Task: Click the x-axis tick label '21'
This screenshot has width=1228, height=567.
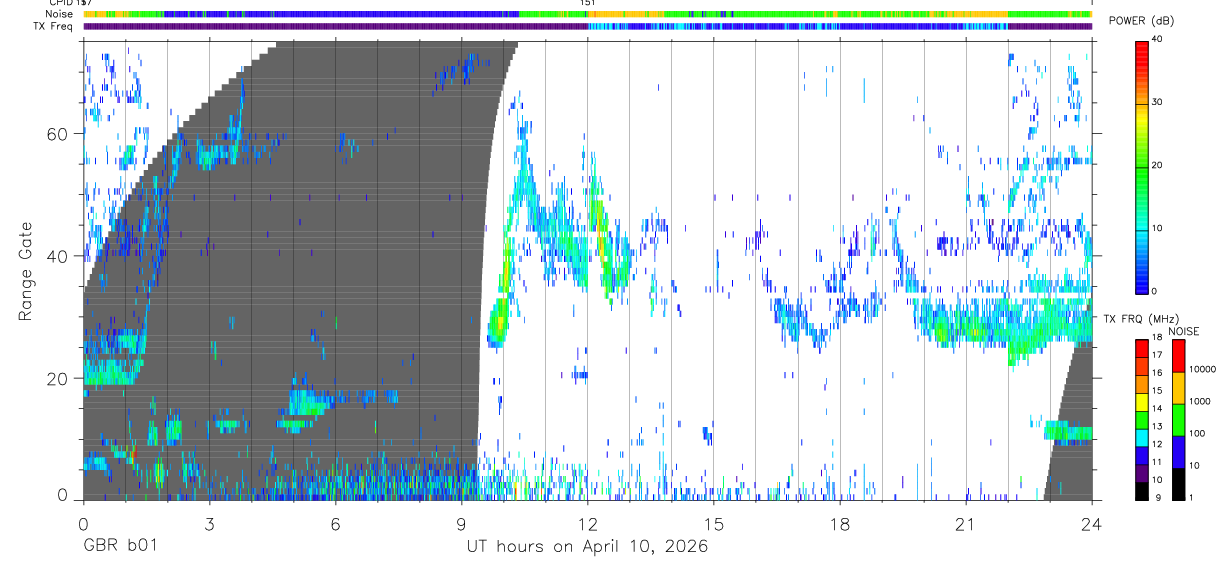Action: click(966, 524)
